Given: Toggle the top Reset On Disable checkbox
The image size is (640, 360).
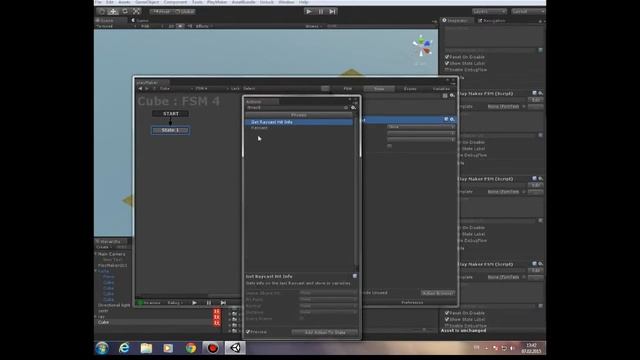Looking at the screenshot, I should (x=447, y=57).
